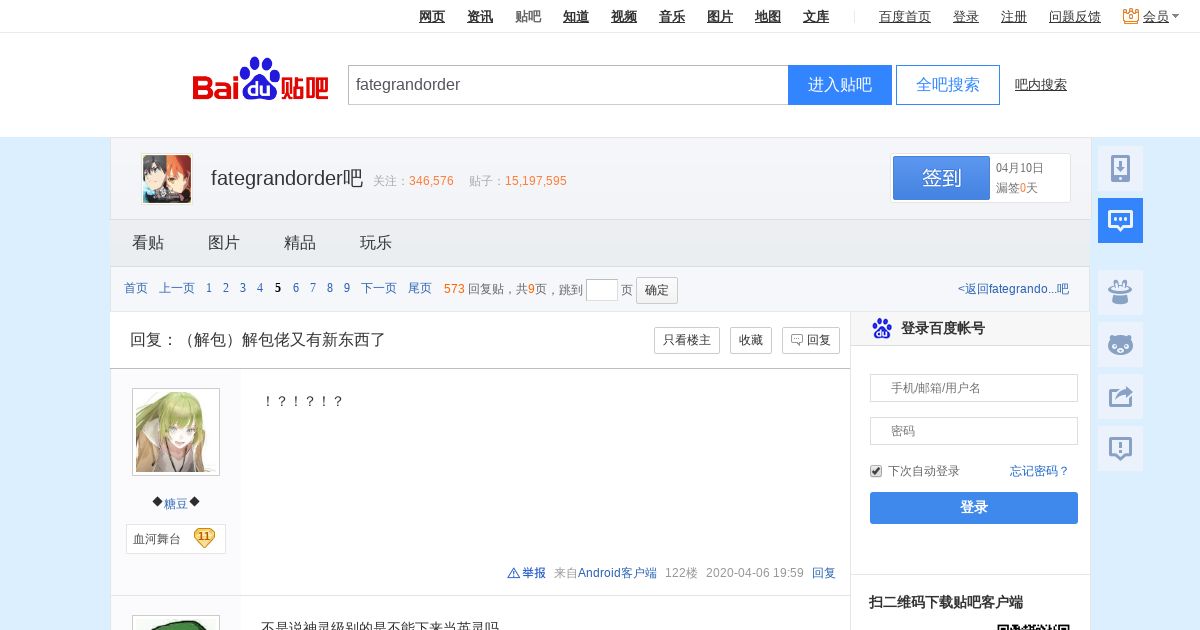Switch to the 图片 forum tab
The image size is (1200, 630).
point(224,243)
